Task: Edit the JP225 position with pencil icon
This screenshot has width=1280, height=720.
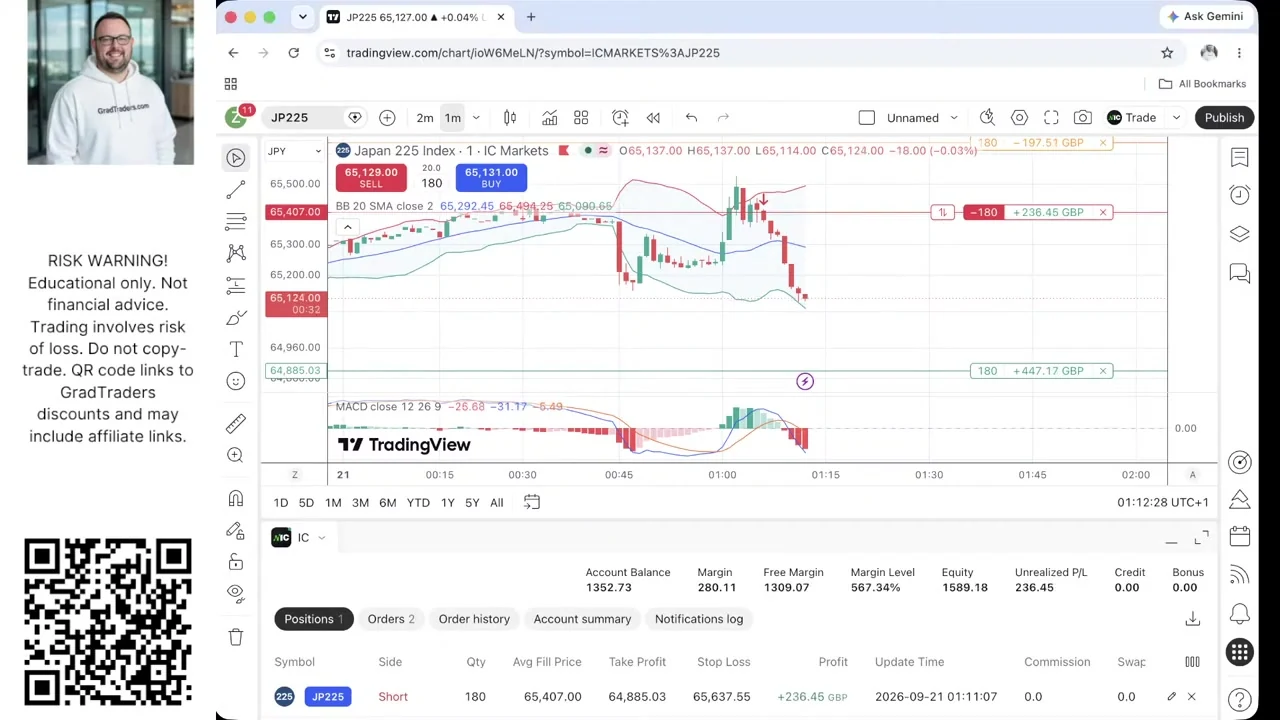Action: click(1171, 697)
